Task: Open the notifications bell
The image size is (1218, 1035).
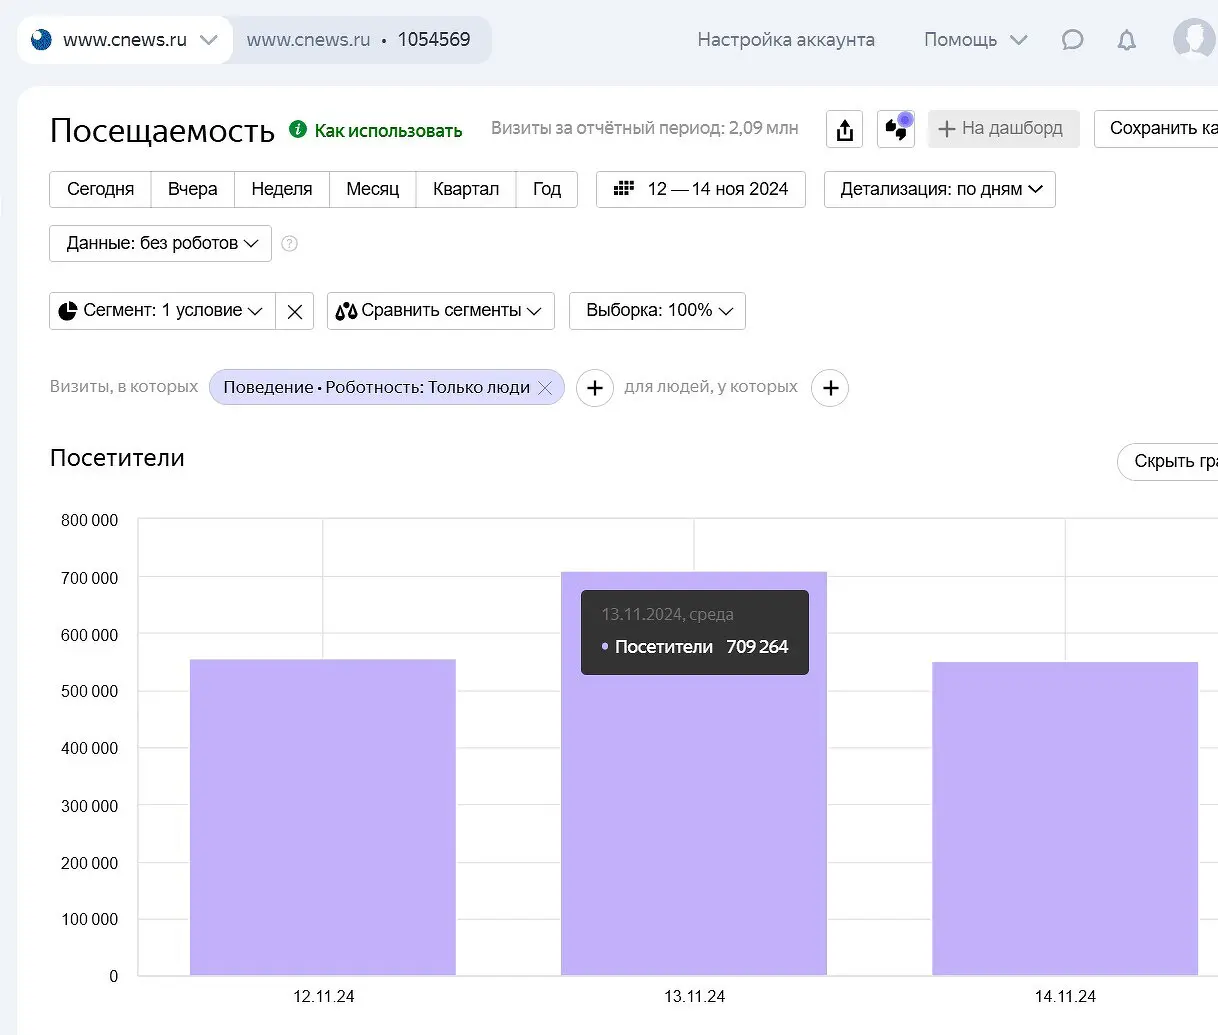Action: click(x=1126, y=40)
